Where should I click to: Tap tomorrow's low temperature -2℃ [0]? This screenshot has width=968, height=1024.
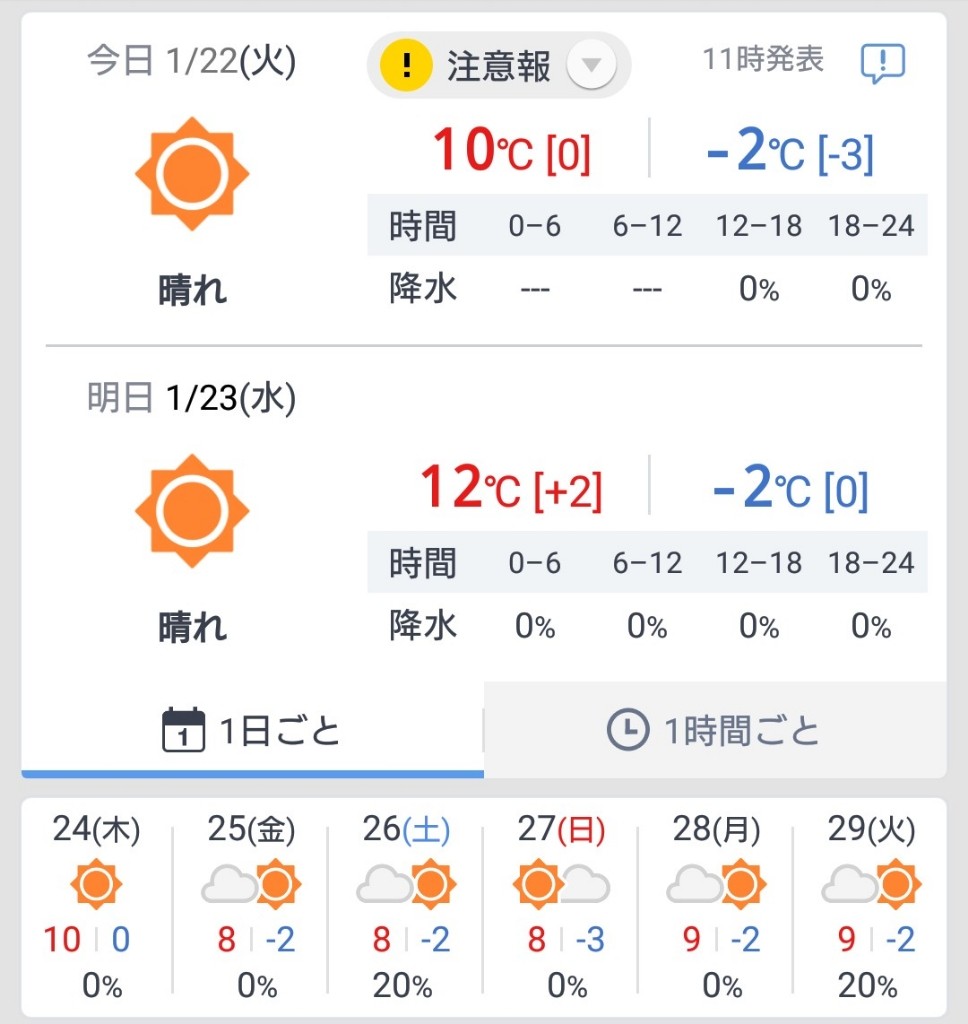pyautogui.click(x=791, y=487)
